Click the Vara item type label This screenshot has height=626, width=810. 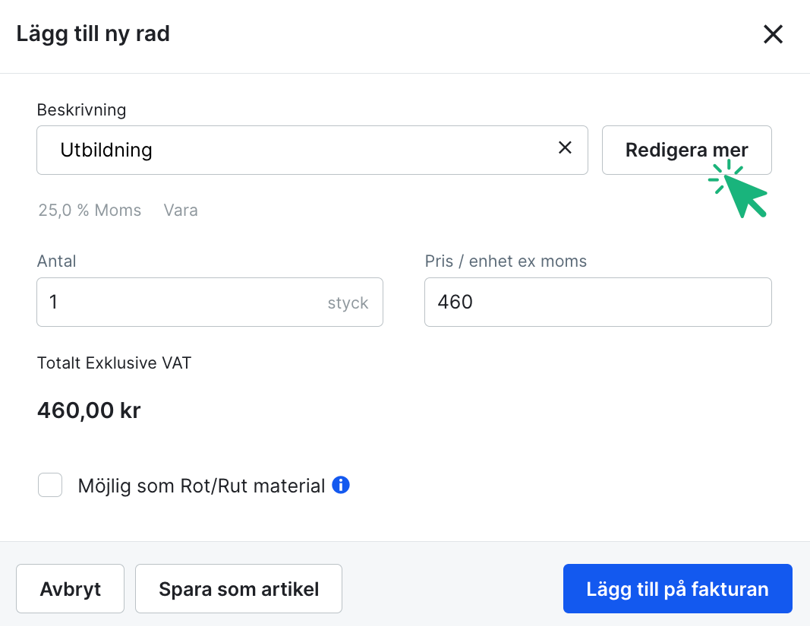(x=181, y=210)
